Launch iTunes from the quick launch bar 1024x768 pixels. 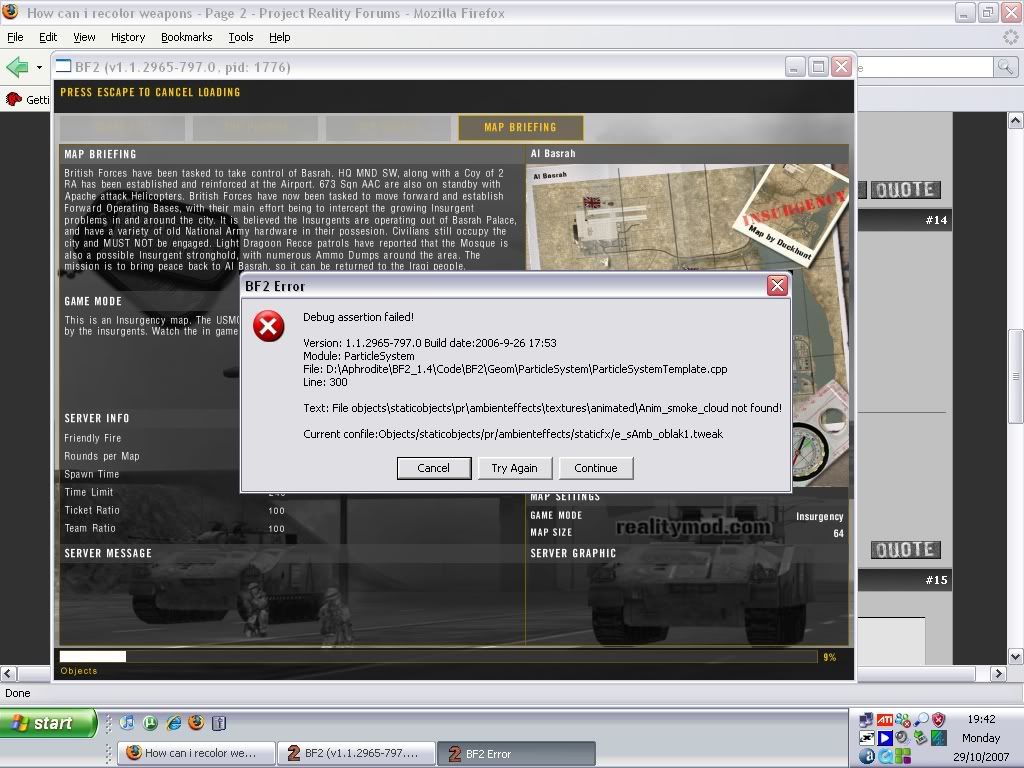click(x=127, y=722)
